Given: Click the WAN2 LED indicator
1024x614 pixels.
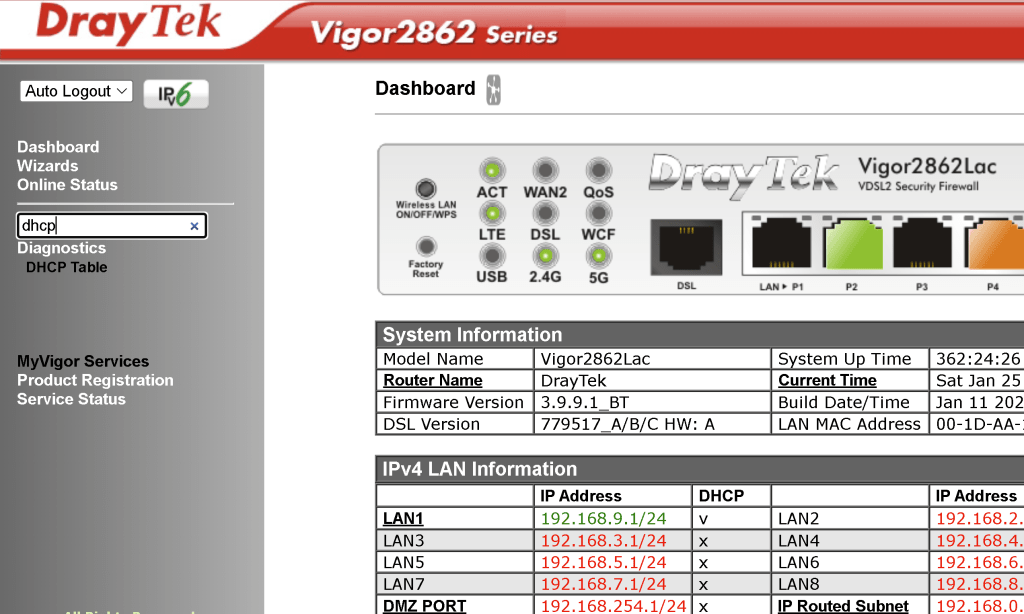Looking at the screenshot, I should coord(545,171).
